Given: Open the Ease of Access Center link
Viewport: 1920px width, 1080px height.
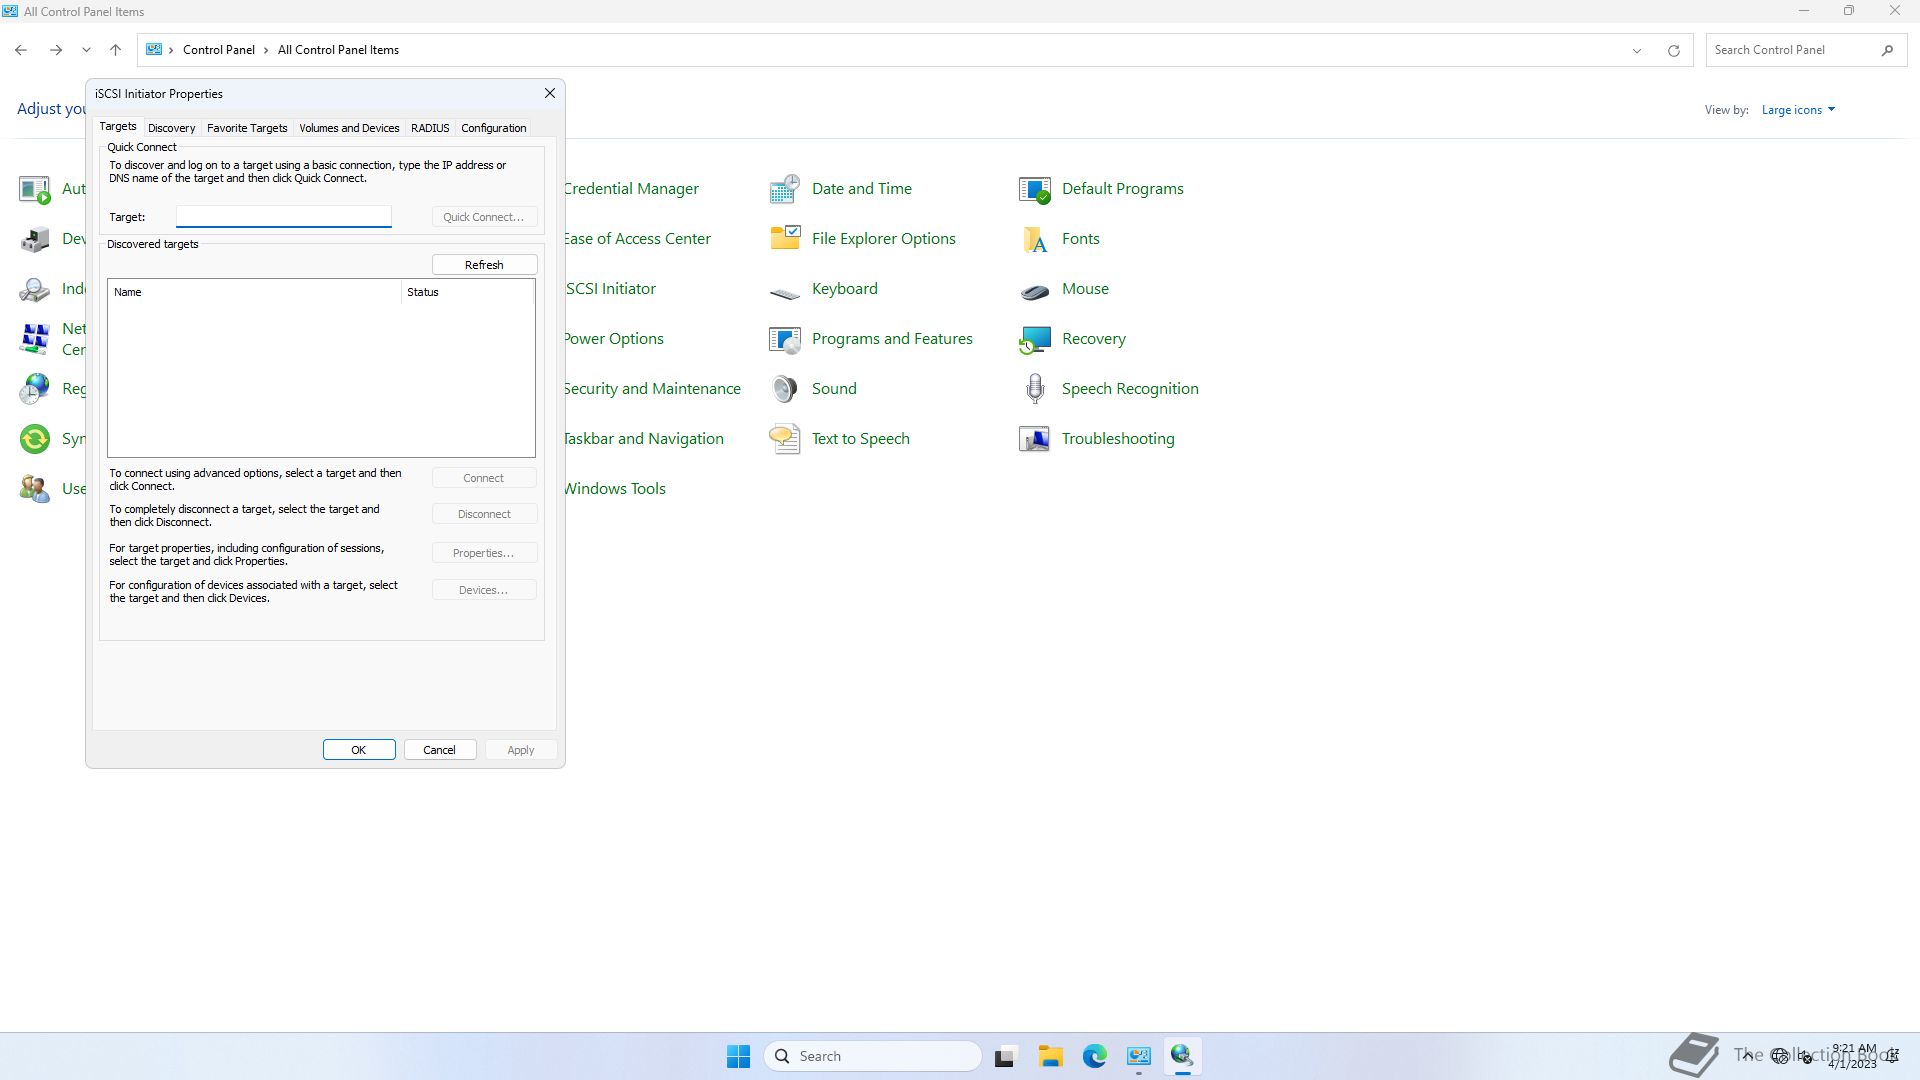Looking at the screenshot, I should (637, 239).
